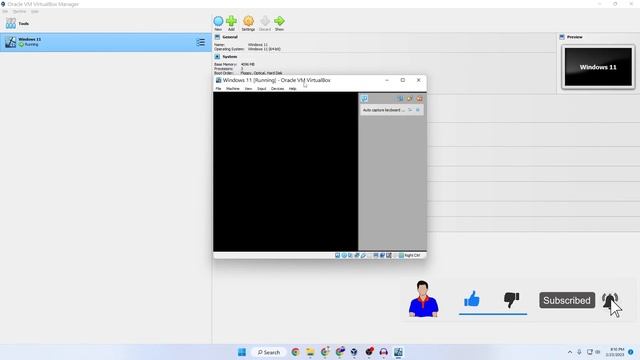Click the channel avatar man icon
Viewport: 640px width, 360px height.
423,299
